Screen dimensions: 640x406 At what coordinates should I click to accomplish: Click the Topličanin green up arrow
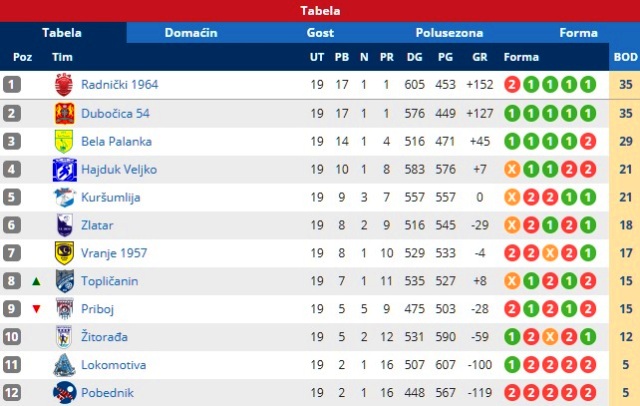click(36, 281)
